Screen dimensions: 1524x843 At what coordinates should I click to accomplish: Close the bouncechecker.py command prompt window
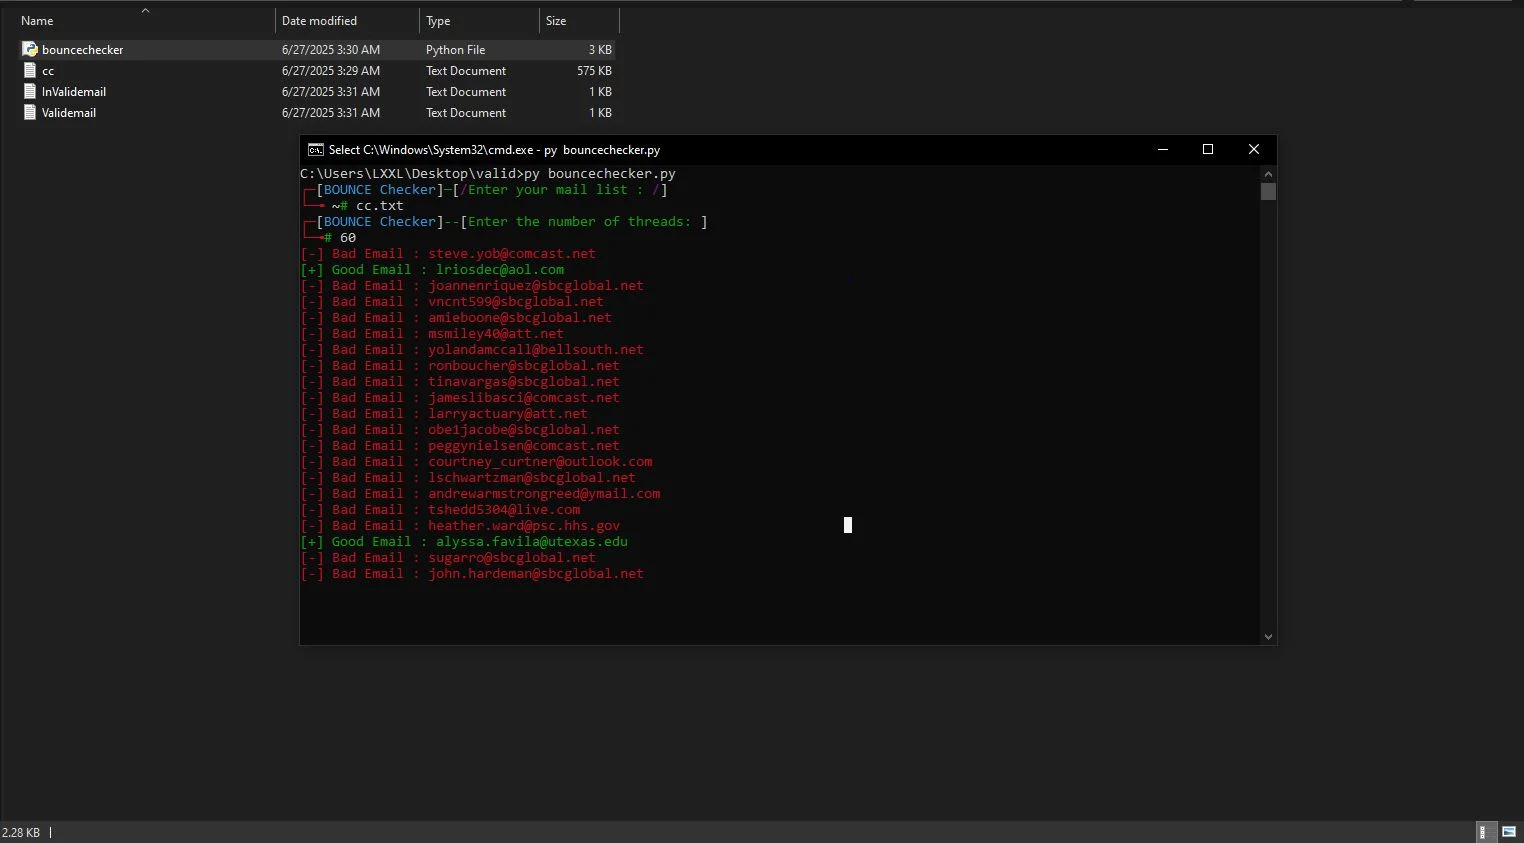[x=1253, y=149]
